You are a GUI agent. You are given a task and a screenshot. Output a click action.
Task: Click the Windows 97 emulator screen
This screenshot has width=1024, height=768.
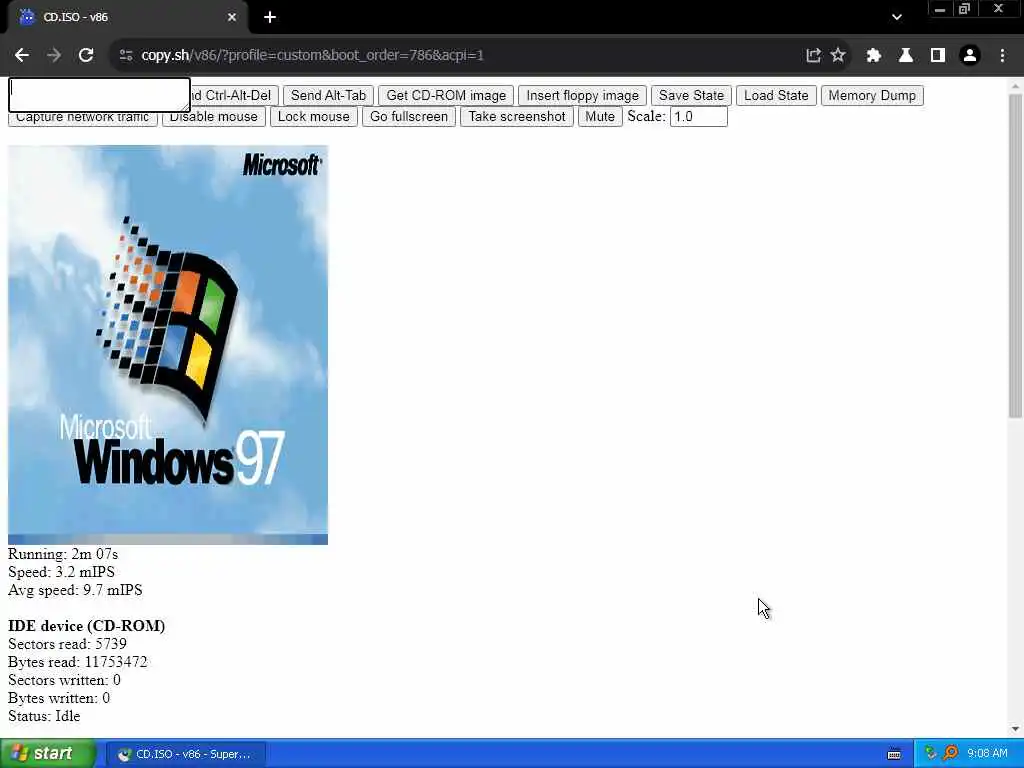[x=168, y=345]
